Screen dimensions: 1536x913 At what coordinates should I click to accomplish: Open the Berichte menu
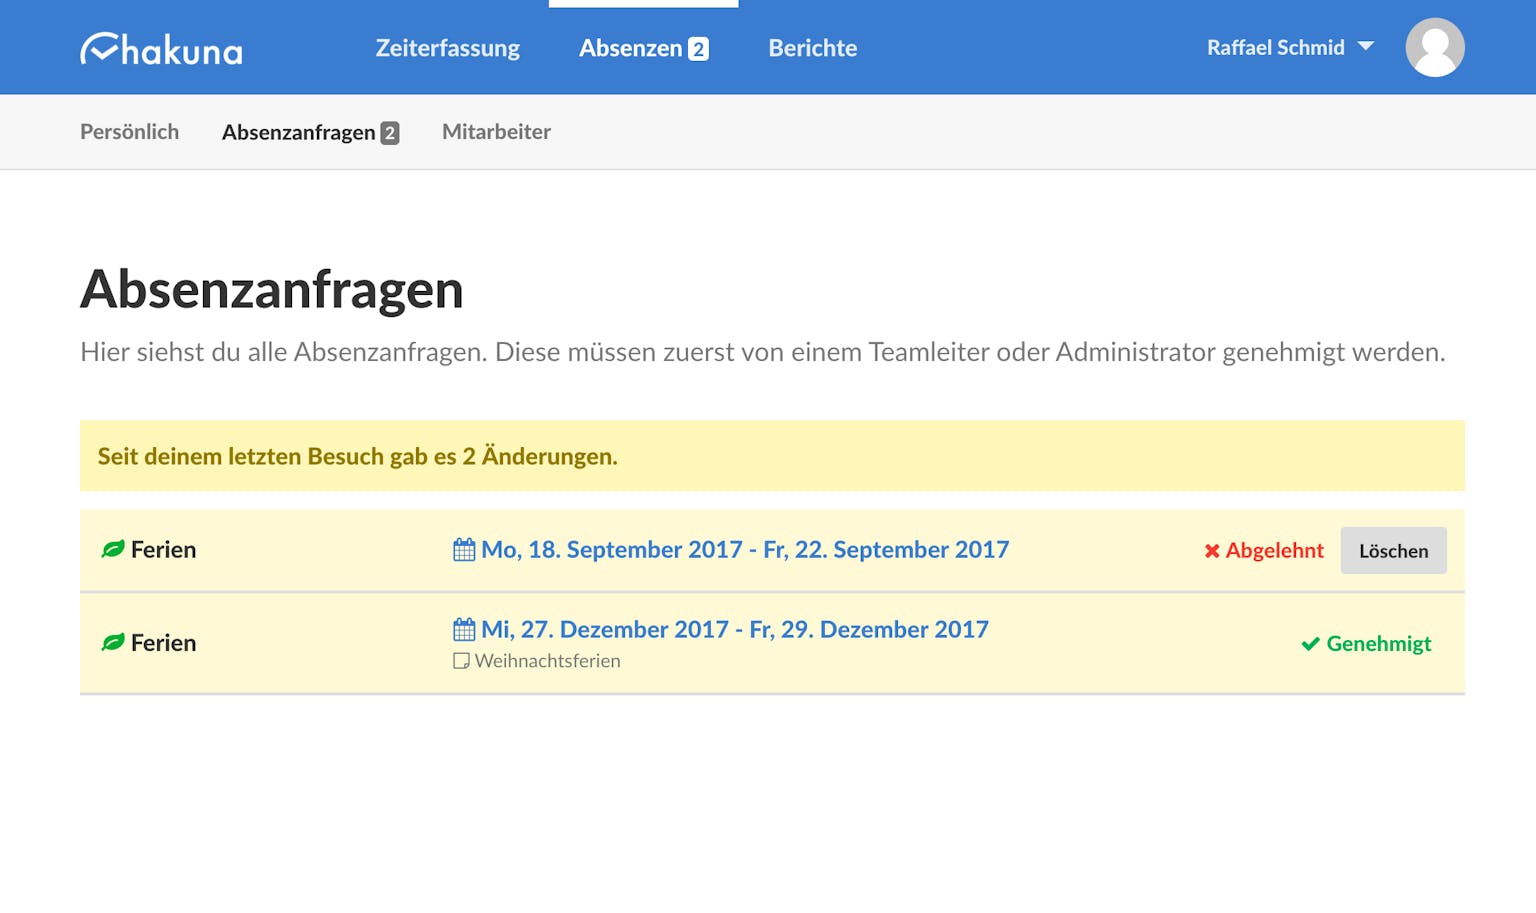click(813, 48)
